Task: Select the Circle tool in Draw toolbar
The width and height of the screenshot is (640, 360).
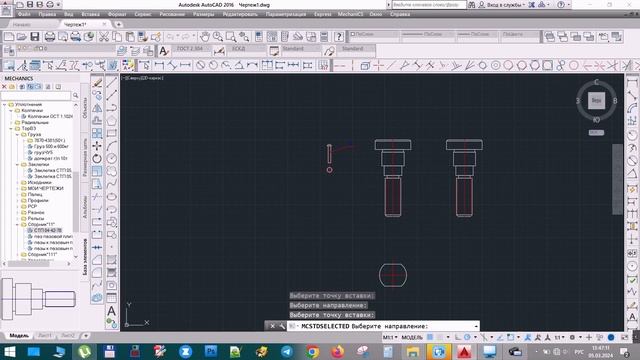Action: (112, 159)
